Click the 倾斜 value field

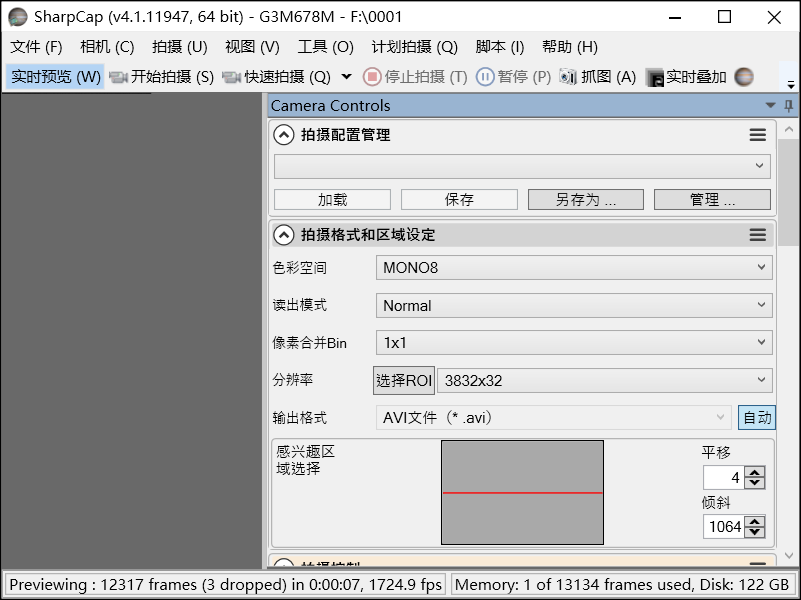(x=723, y=526)
